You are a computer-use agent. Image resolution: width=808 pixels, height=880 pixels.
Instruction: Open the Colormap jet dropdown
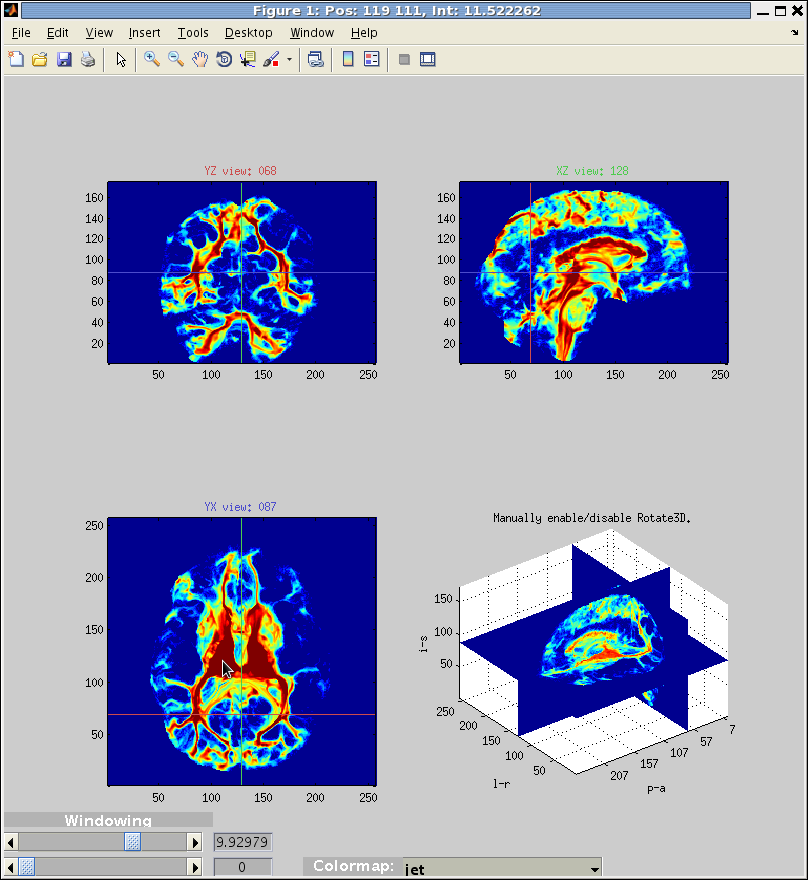point(502,868)
